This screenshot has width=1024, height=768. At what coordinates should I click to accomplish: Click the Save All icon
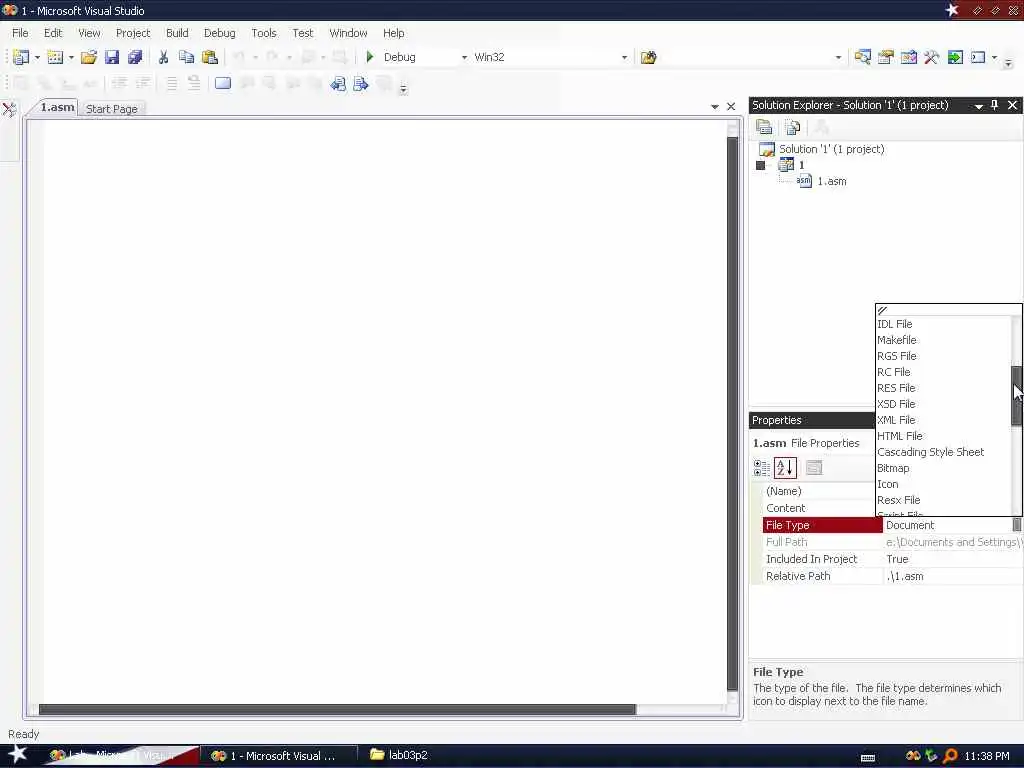point(135,57)
